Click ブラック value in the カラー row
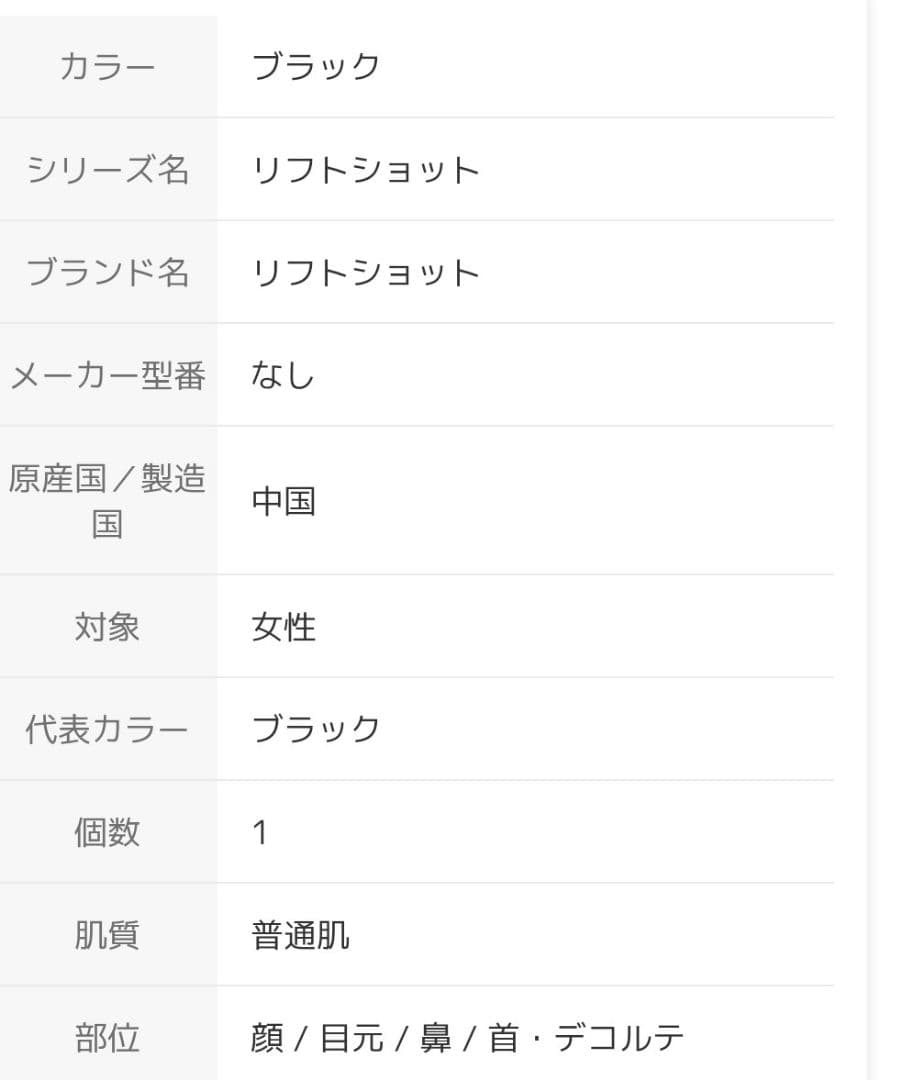 [315, 67]
